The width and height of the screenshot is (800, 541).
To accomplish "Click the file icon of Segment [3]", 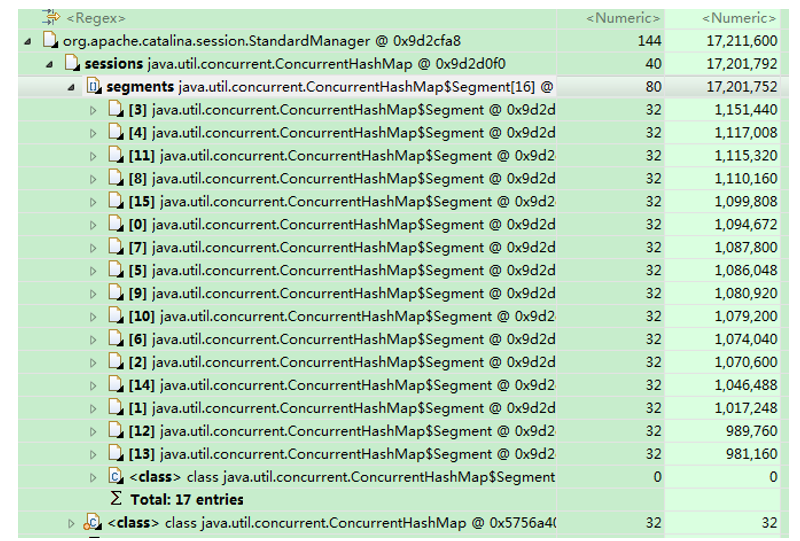I will coord(116,110).
